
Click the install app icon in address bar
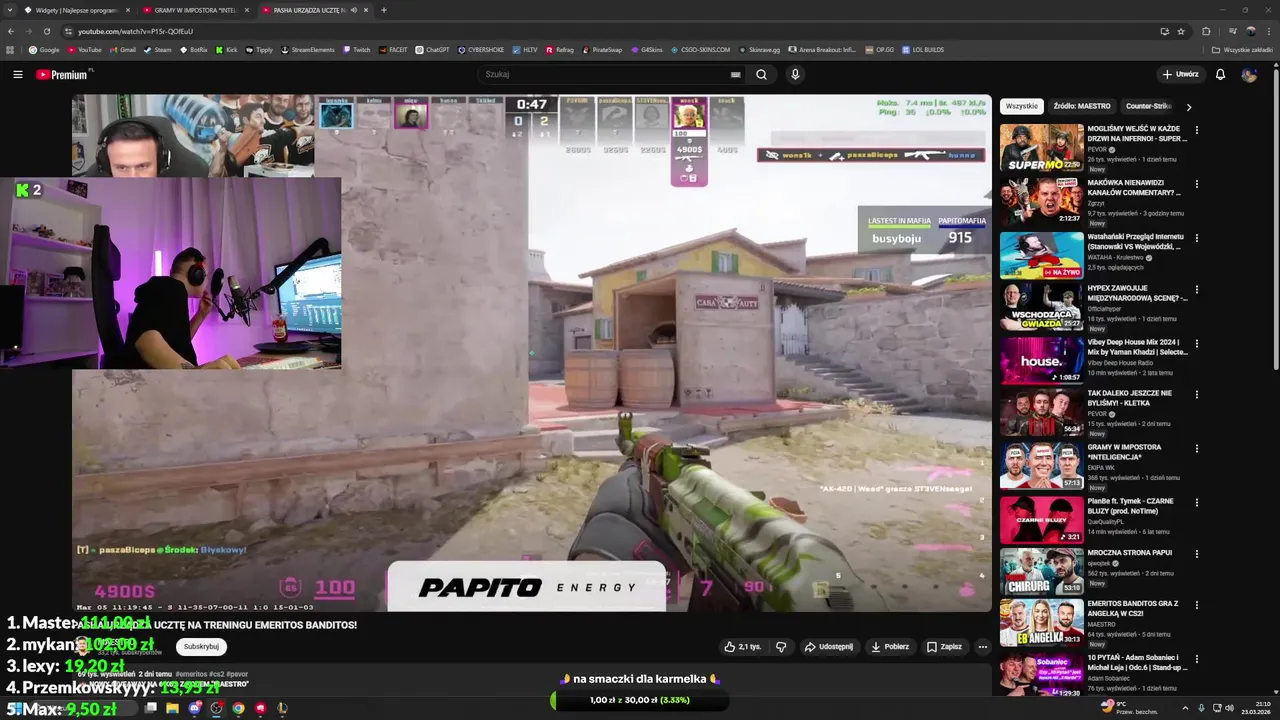pos(1164,31)
